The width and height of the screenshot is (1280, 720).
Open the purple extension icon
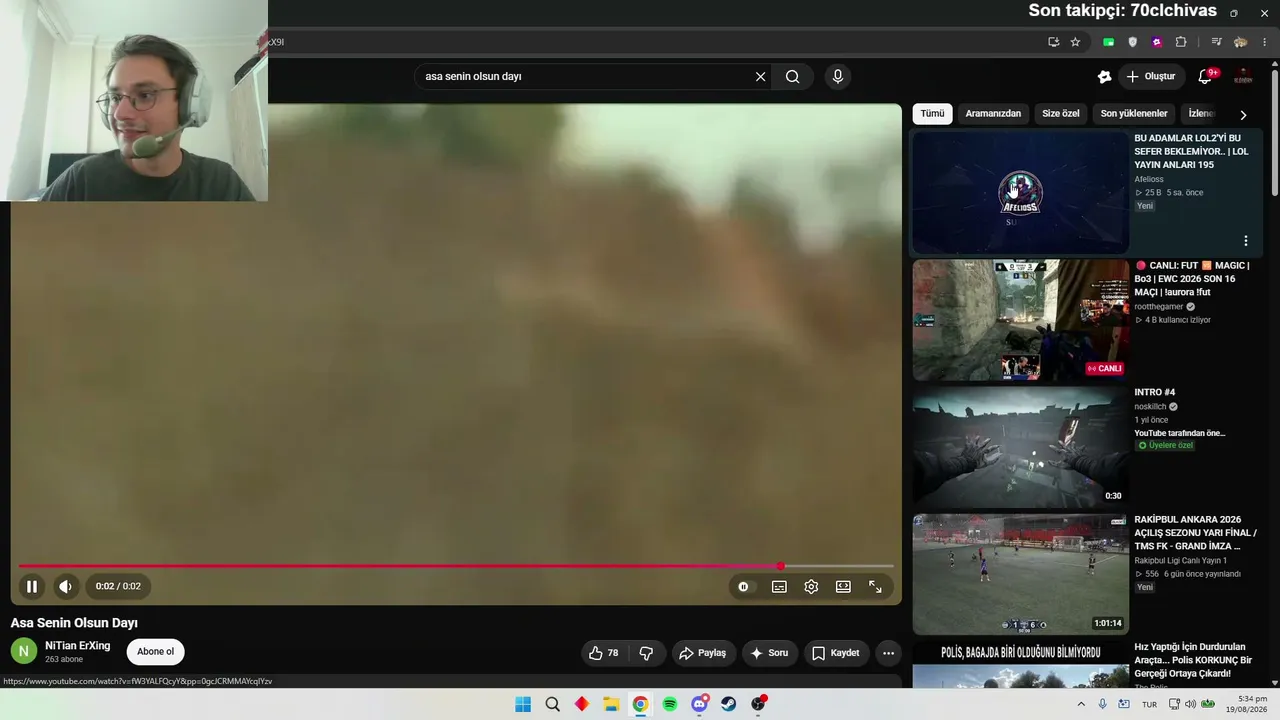coord(1157,42)
